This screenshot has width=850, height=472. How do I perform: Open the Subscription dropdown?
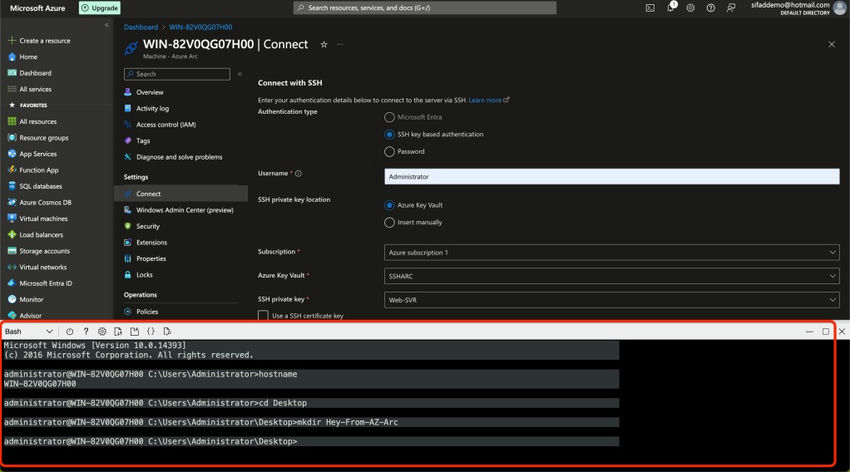coord(611,253)
